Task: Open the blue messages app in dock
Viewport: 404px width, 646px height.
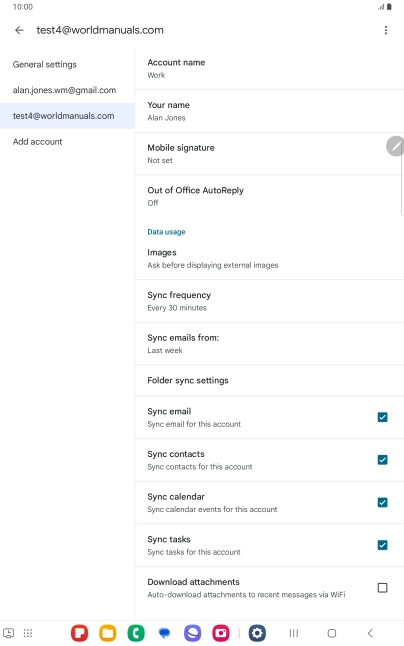Action: pos(164,633)
